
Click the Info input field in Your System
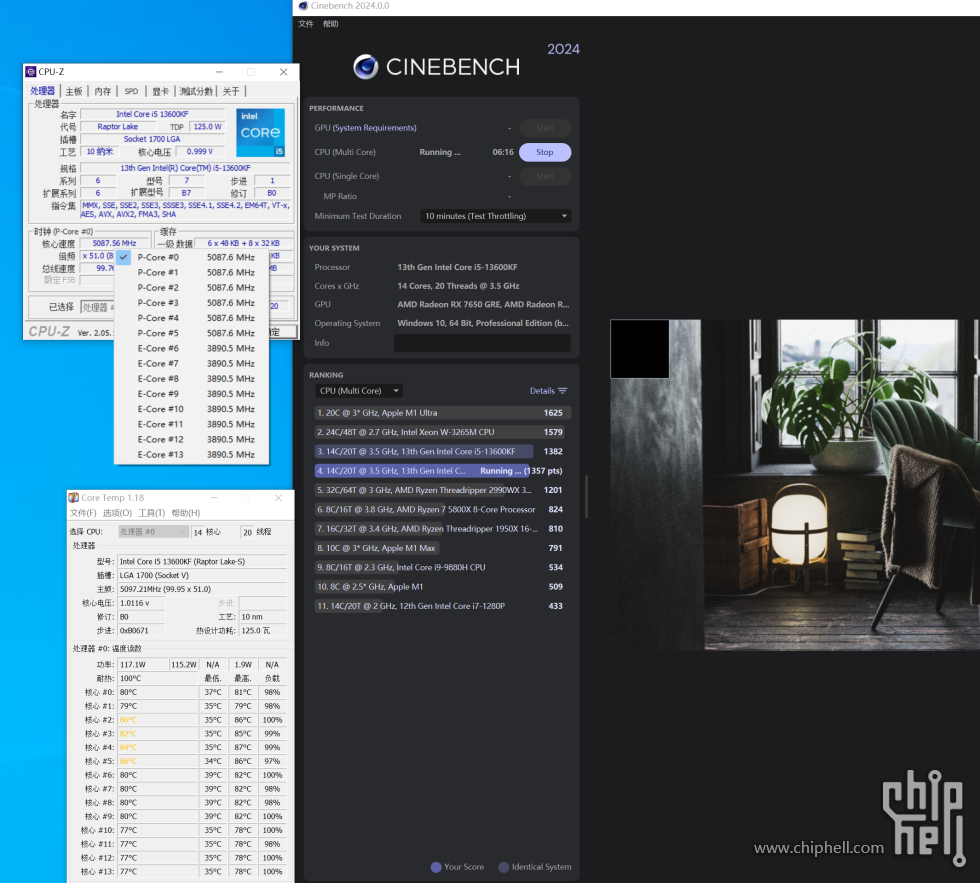click(x=482, y=342)
